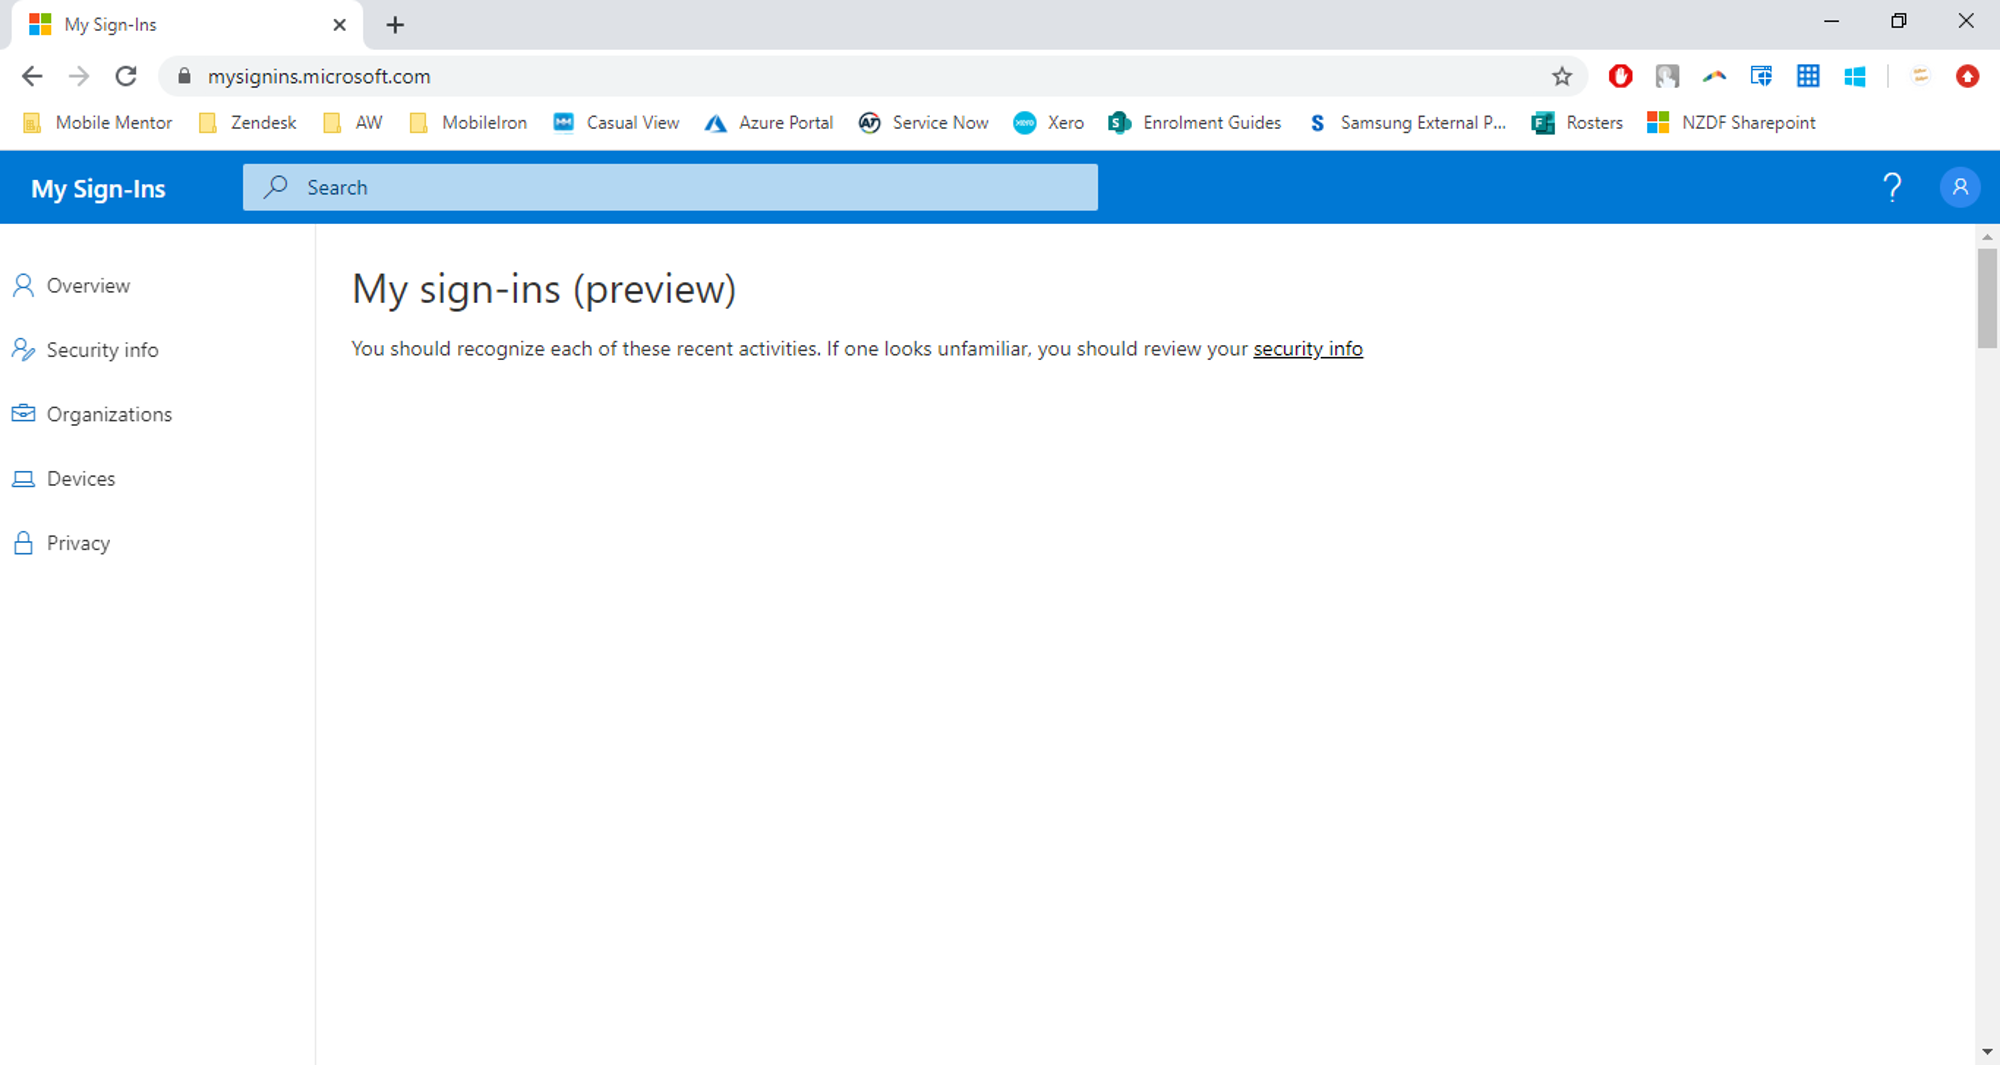This screenshot has height=1065, width=2000.
Task: Click the page scrollbar thumb
Action: click(1987, 298)
